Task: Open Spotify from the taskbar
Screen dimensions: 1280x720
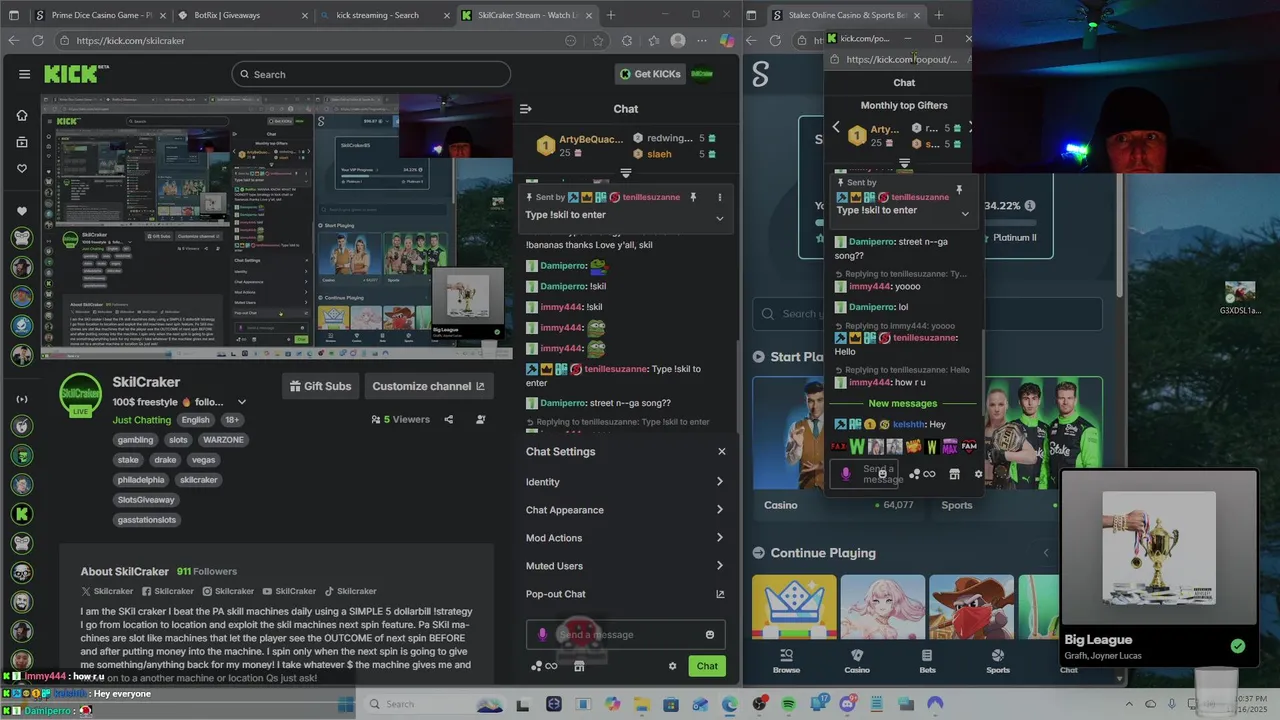Action: [788, 704]
